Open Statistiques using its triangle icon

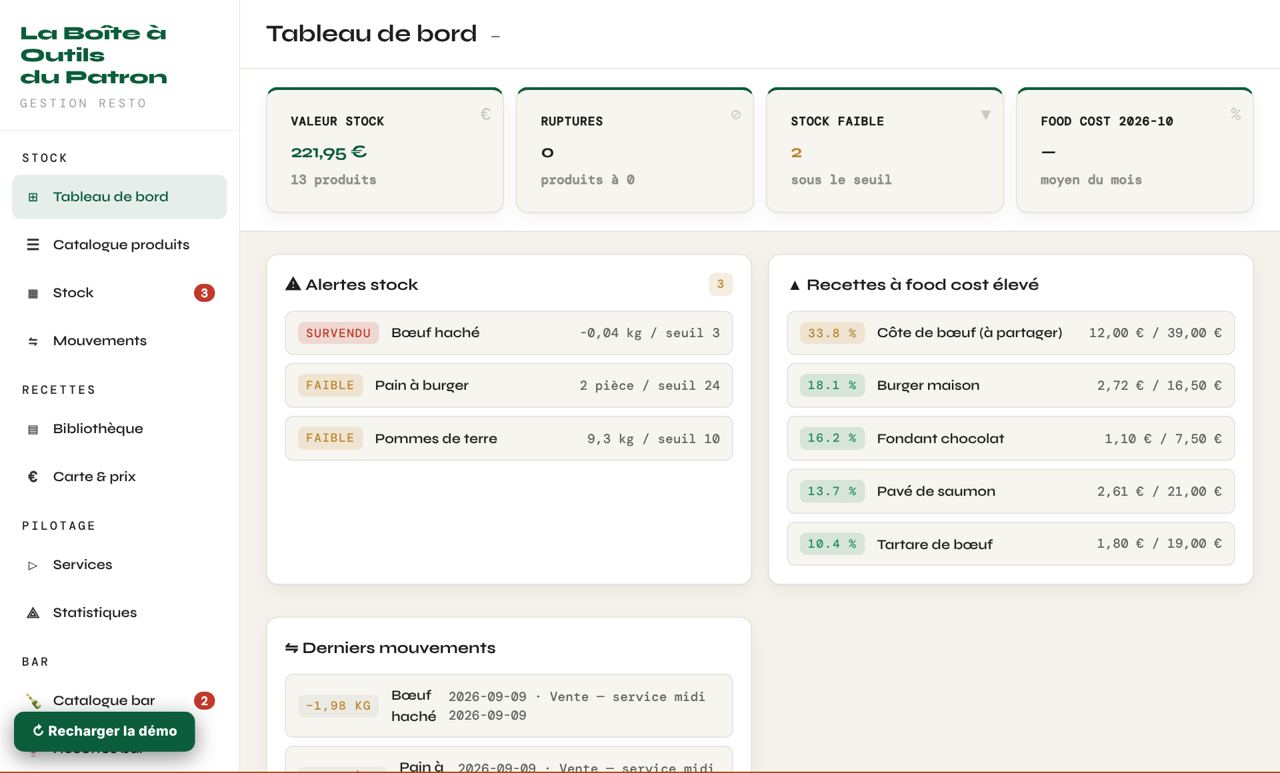[x=33, y=613]
